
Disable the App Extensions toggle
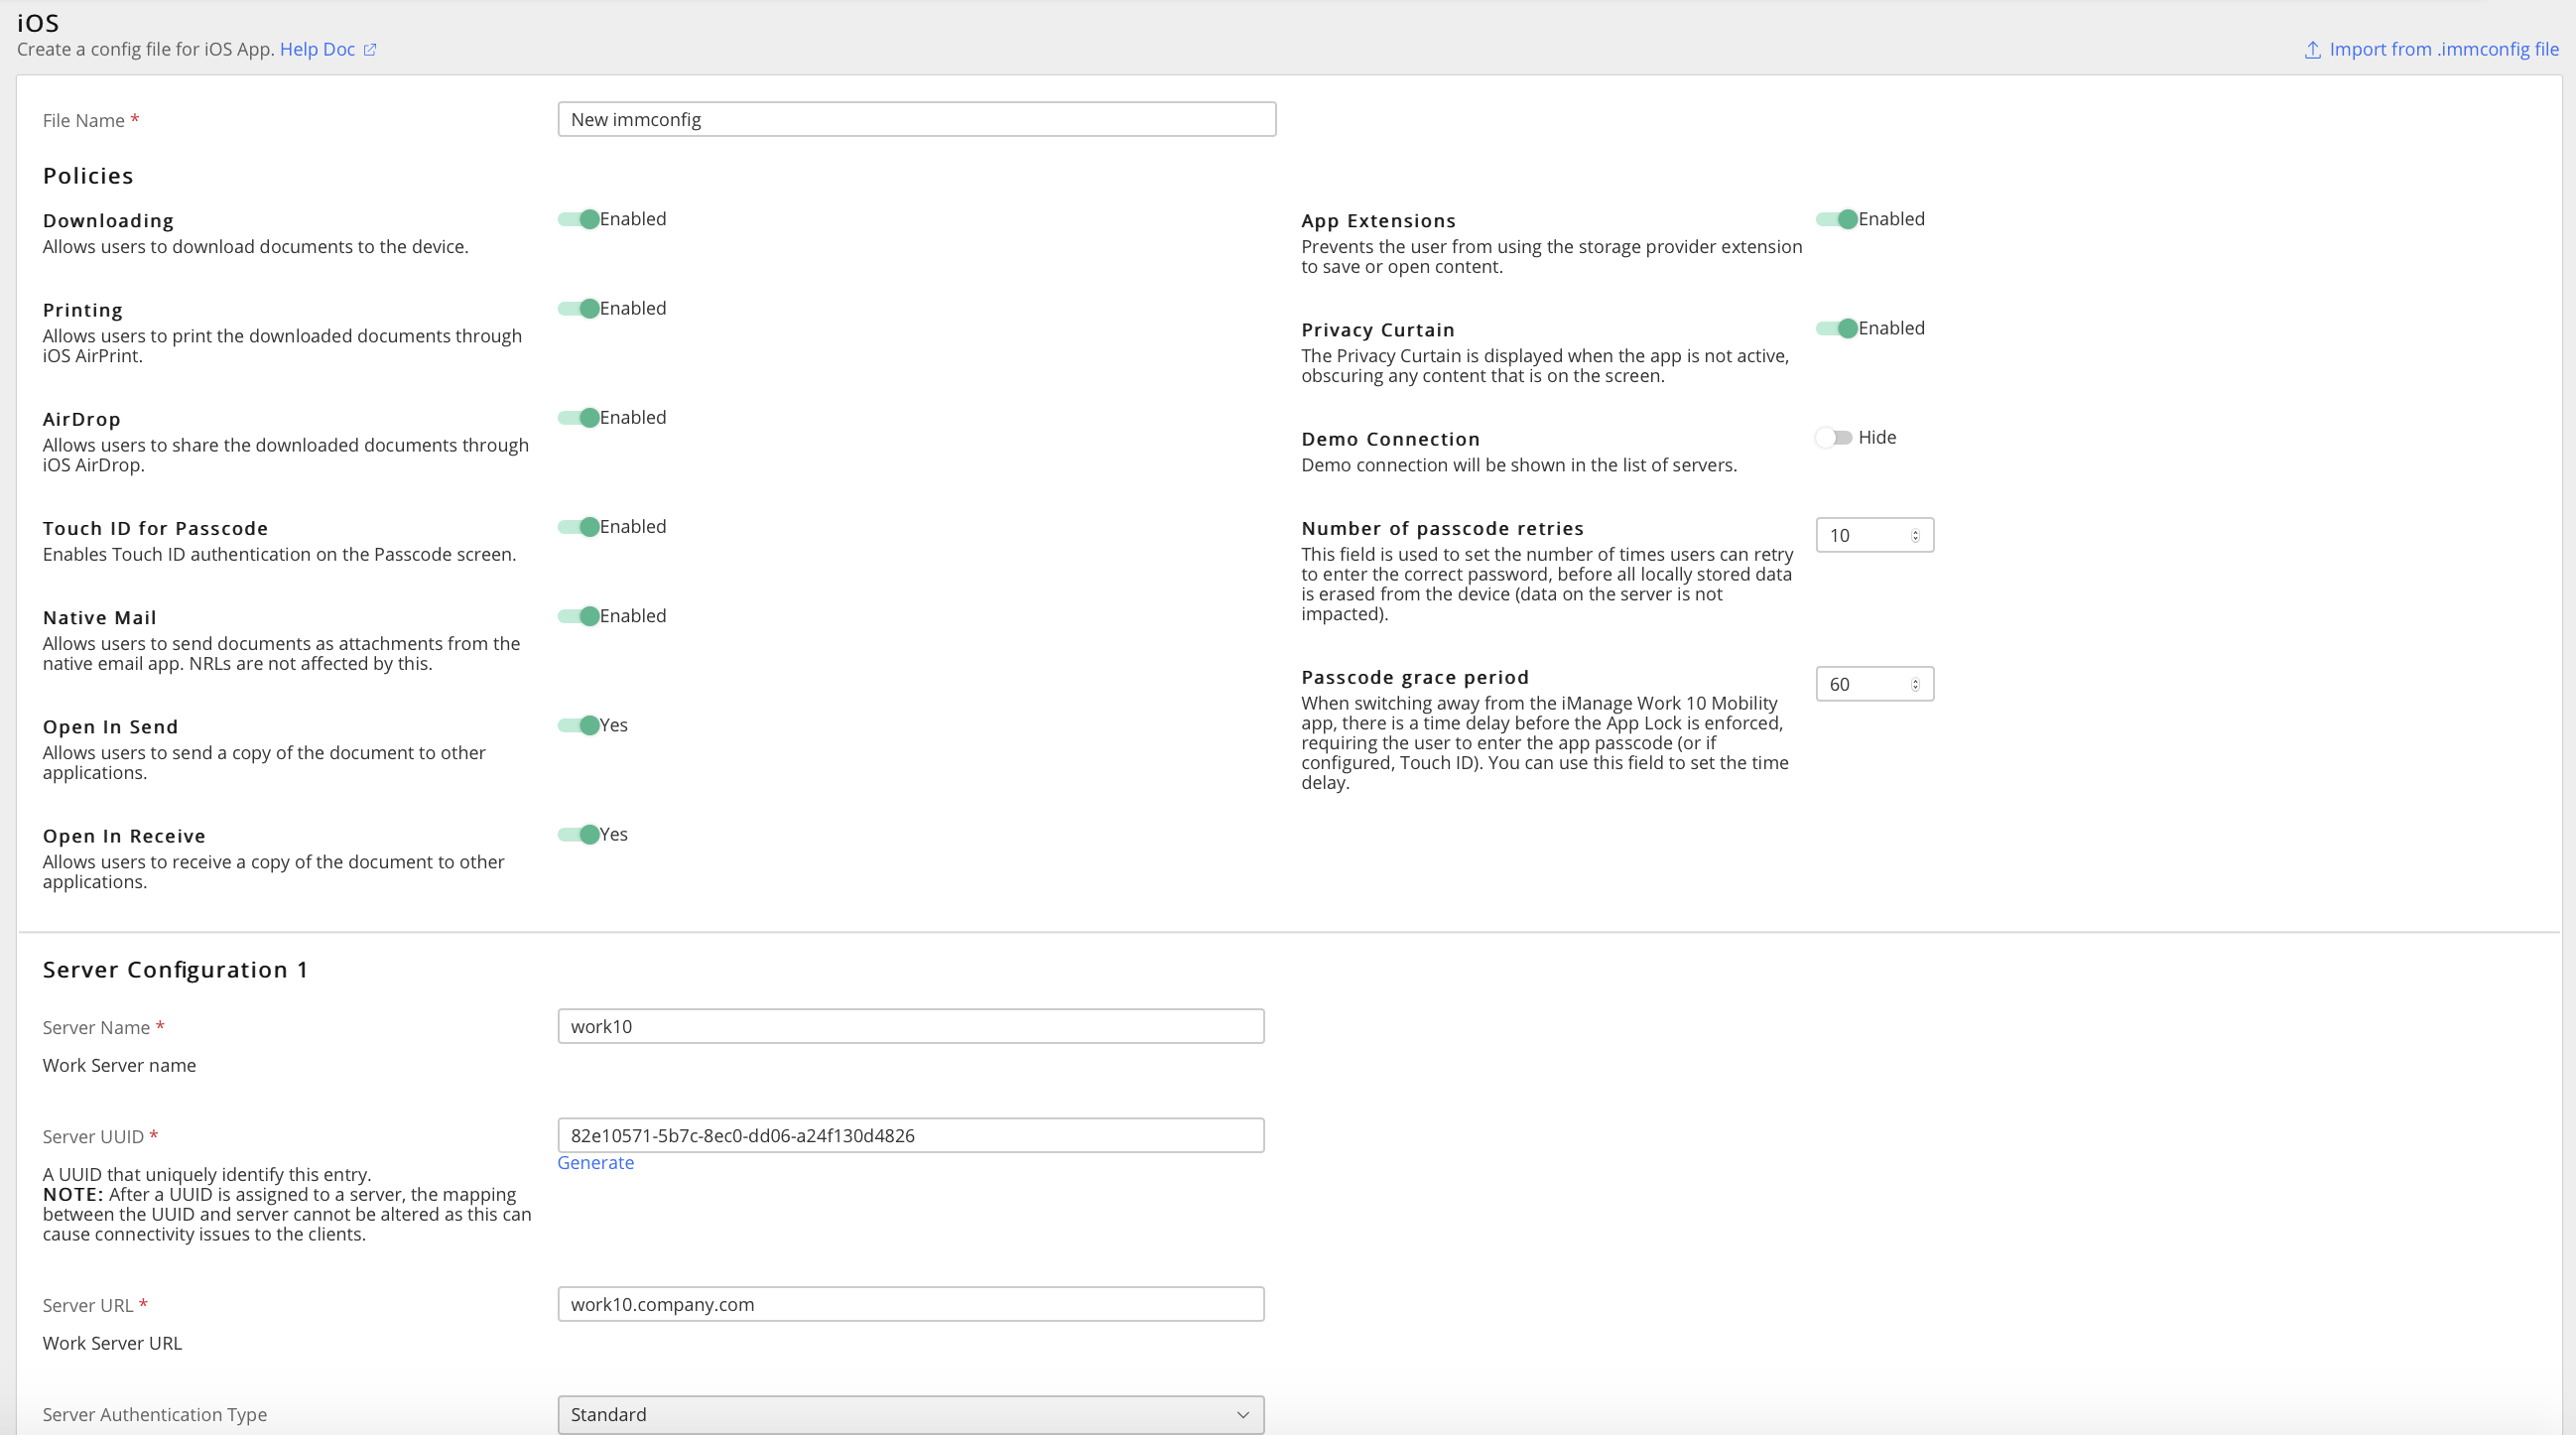pos(1837,220)
